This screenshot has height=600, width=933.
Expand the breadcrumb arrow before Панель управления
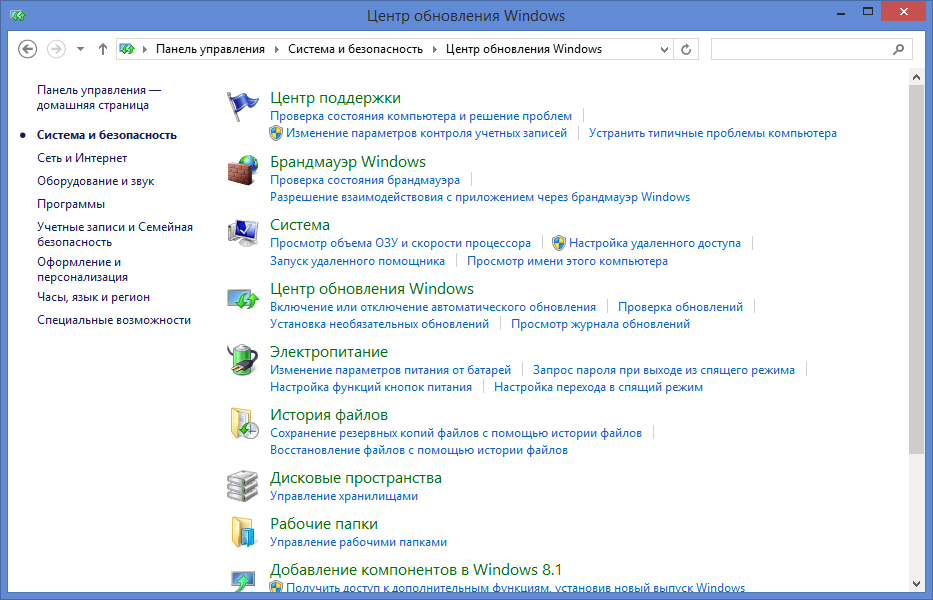click(145, 49)
